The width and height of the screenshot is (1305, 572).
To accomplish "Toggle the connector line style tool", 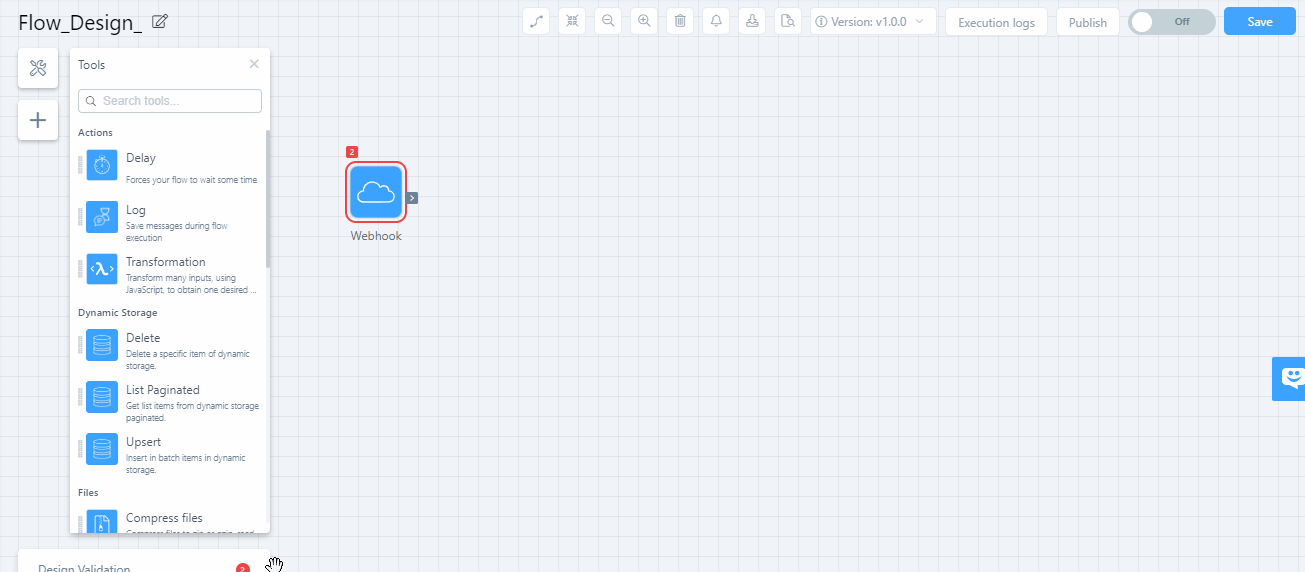I will (537, 21).
